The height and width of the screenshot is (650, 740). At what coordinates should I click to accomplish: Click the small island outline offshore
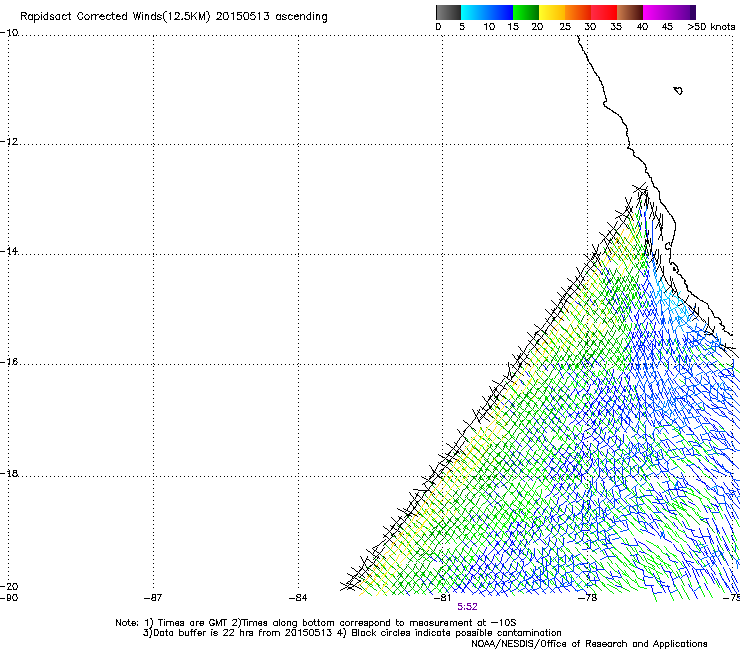click(678, 90)
